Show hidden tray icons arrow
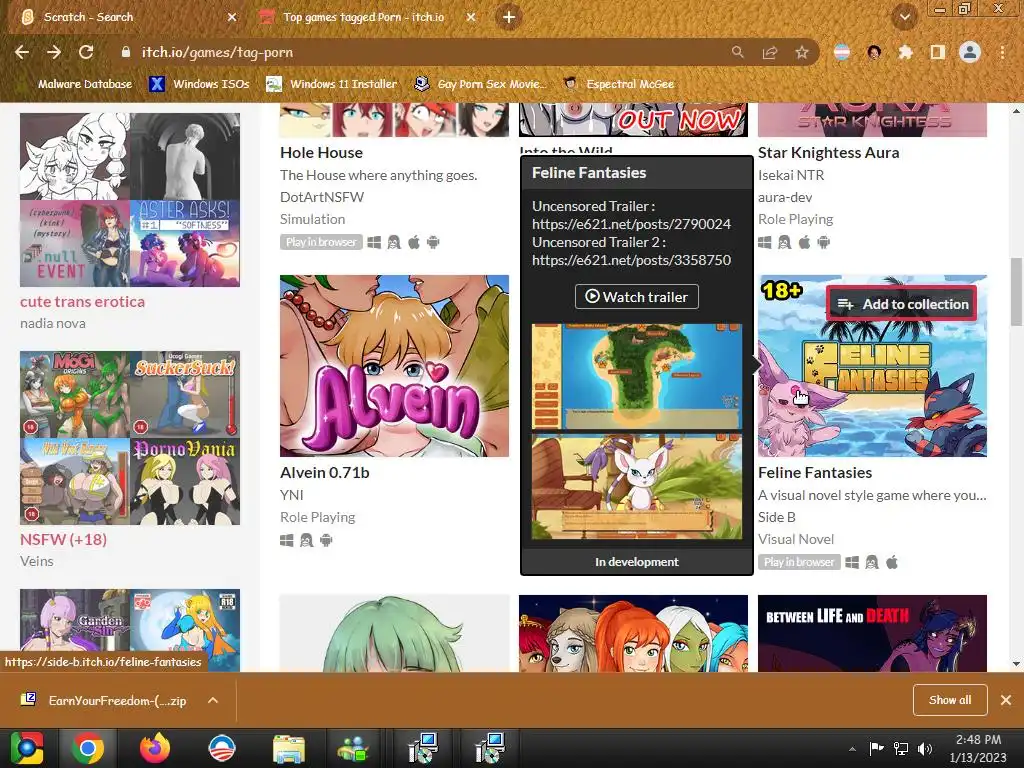 [x=852, y=748]
